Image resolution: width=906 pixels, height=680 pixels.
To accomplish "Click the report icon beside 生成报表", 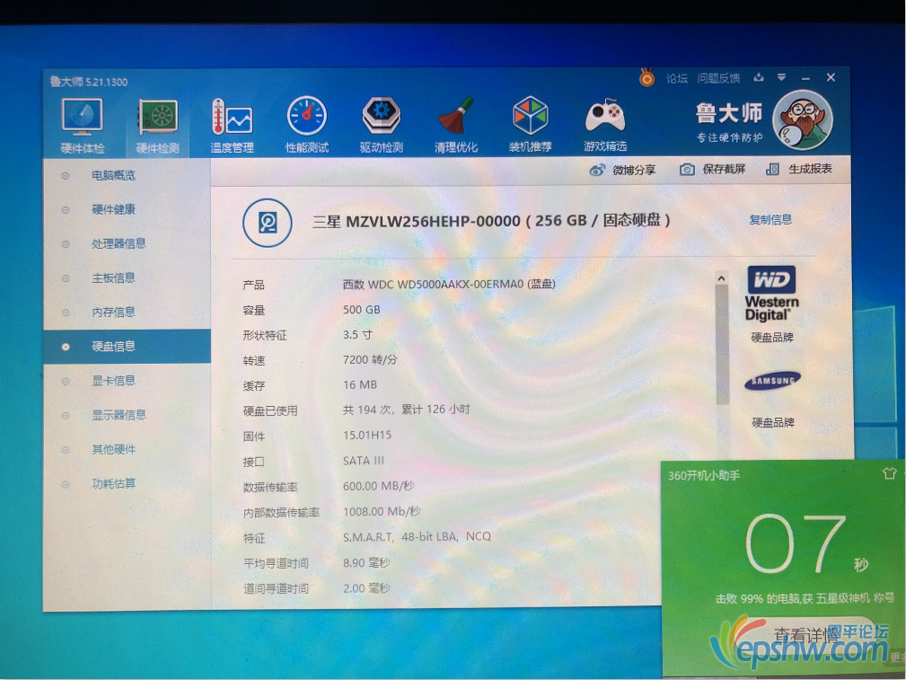I will pyautogui.click(x=773, y=169).
